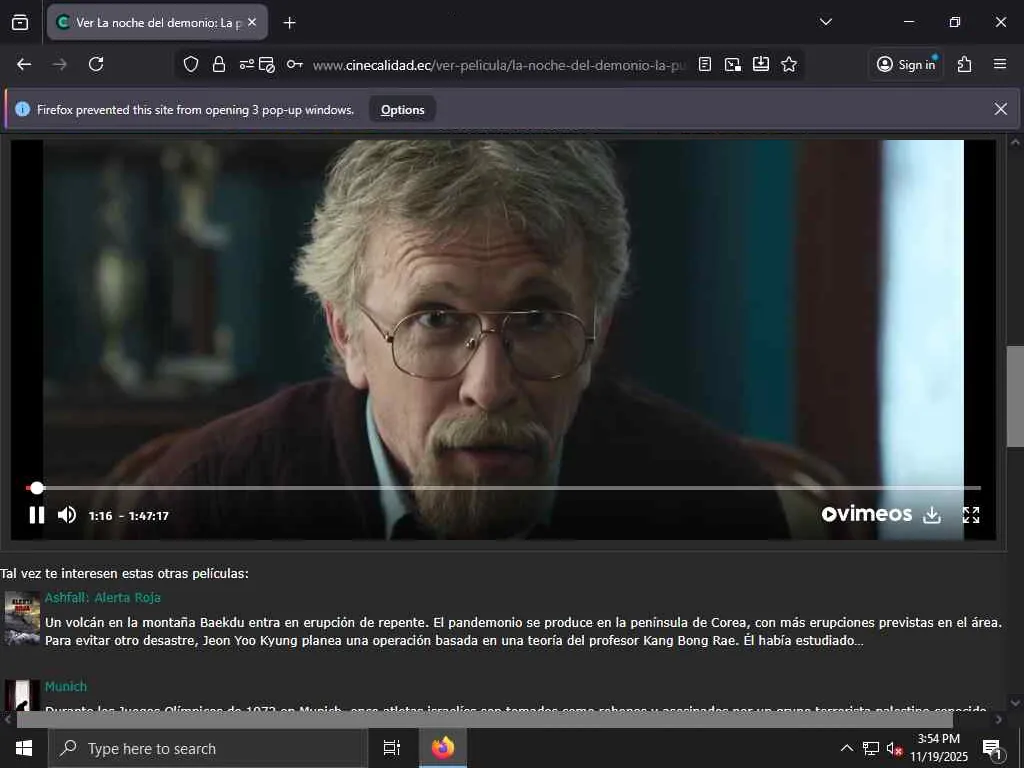Seek to the middle of the video timeline
The width and height of the screenshot is (1024, 768).
pos(504,488)
